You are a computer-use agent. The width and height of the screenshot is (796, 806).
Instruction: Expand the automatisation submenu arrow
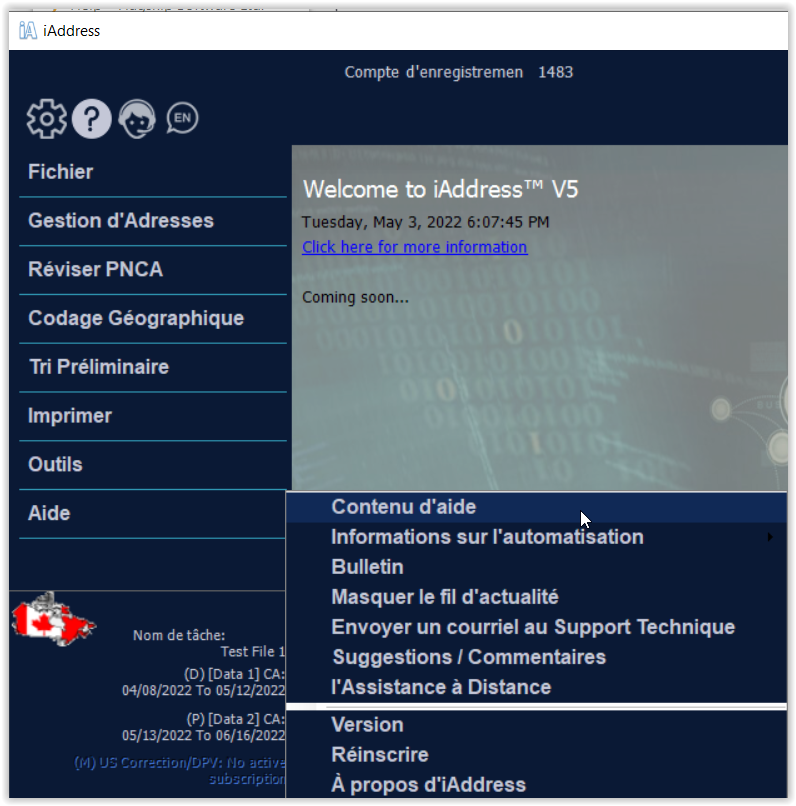[x=770, y=537]
